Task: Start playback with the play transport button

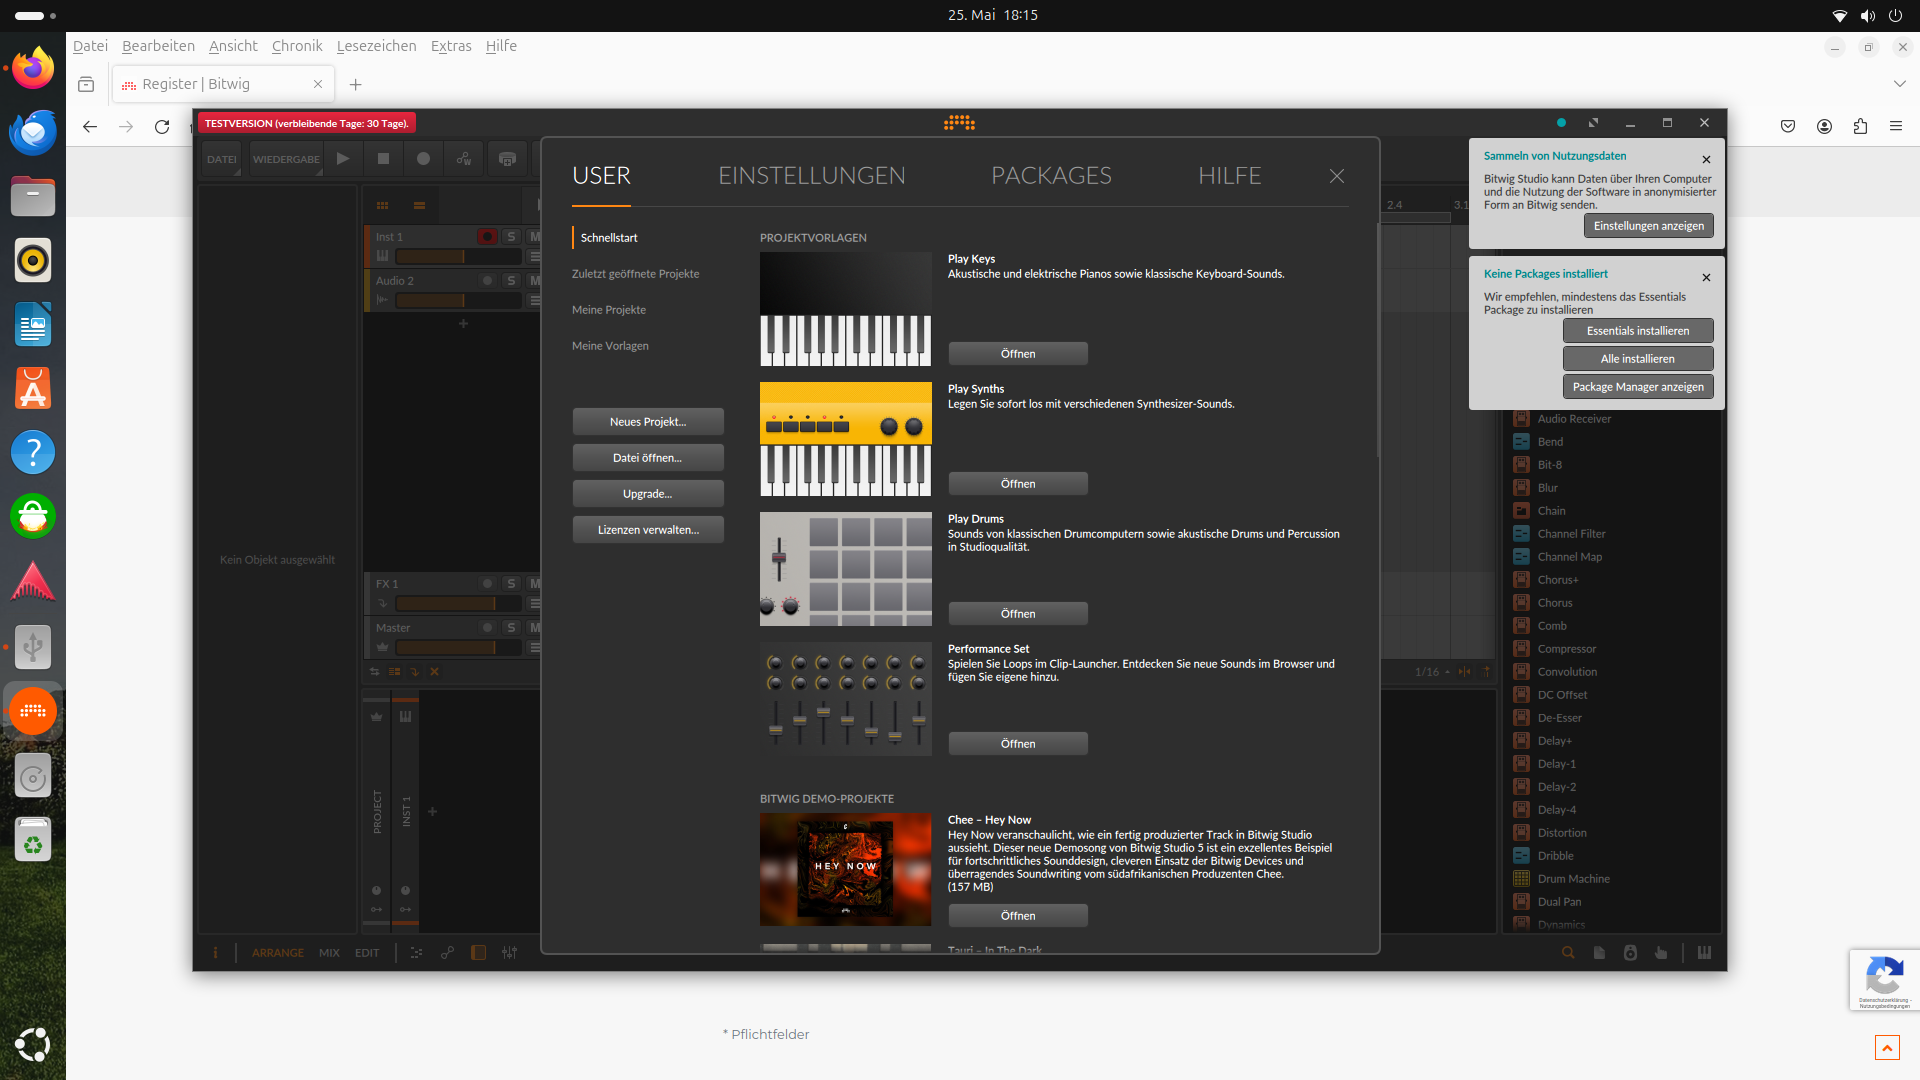Action: pyautogui.click(x=343, y=159)
